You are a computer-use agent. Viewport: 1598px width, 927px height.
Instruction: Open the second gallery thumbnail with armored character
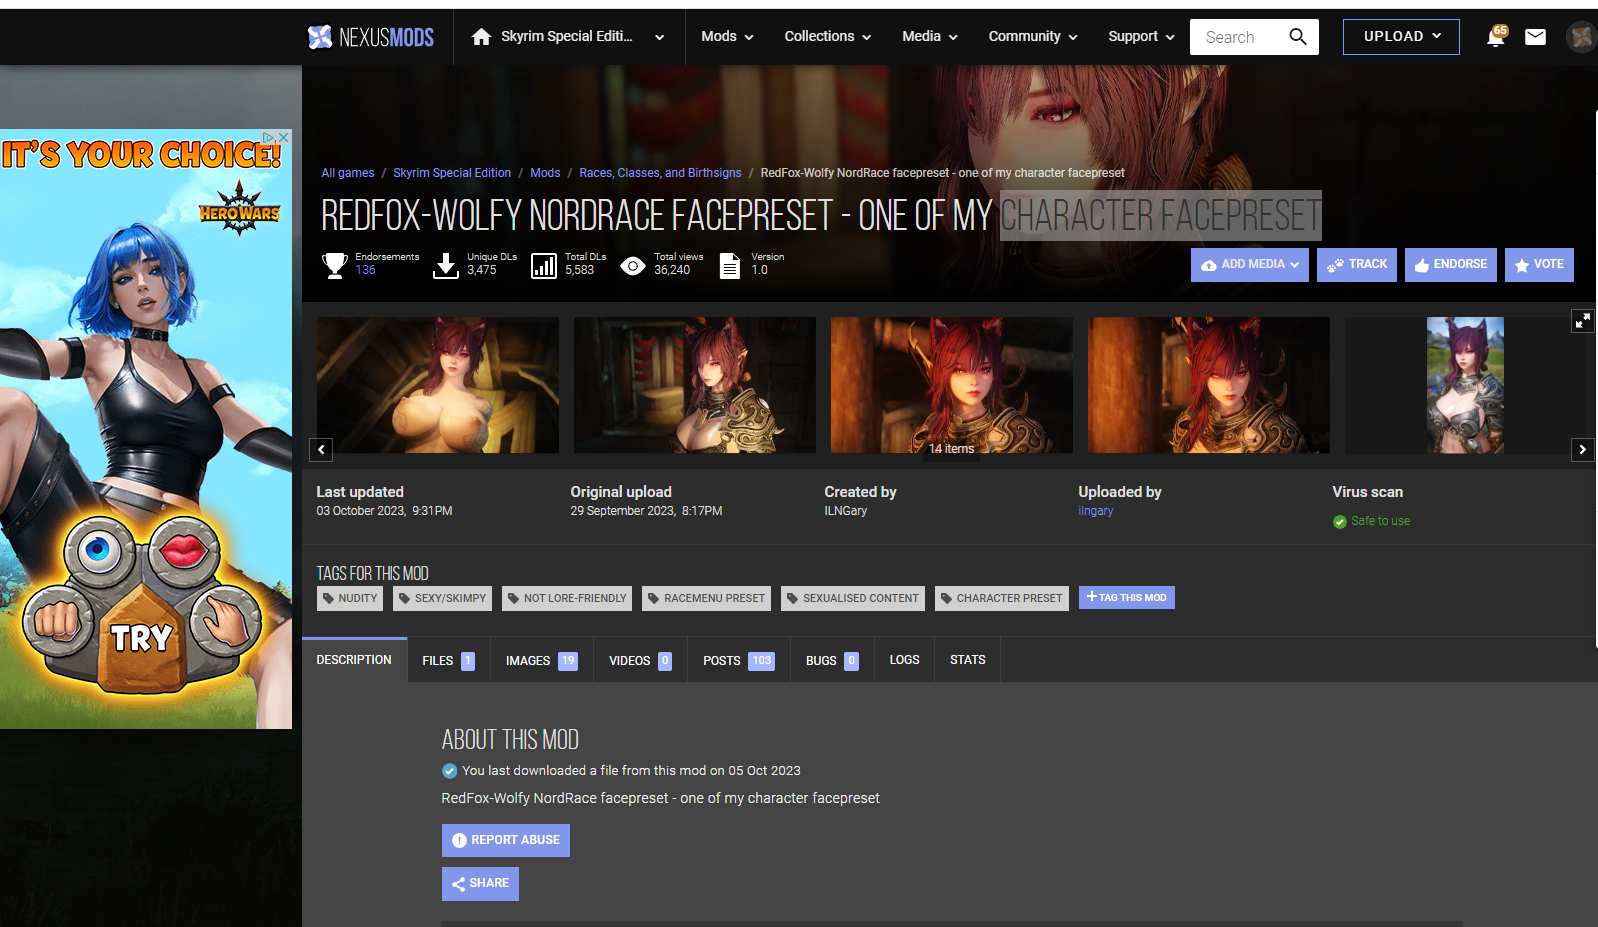click(x=695, y=385)
